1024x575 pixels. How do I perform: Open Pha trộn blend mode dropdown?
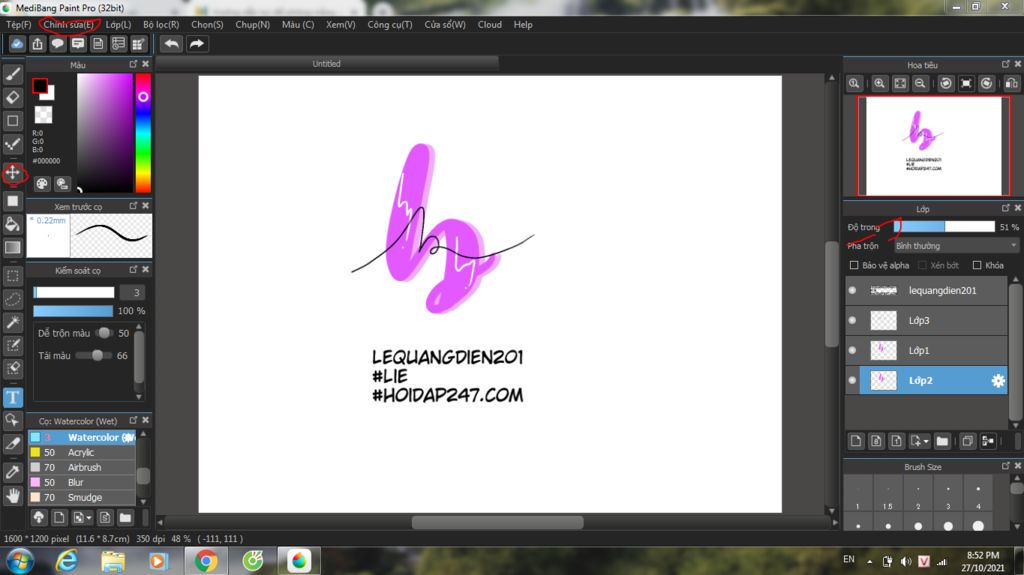tap(956, 246)
